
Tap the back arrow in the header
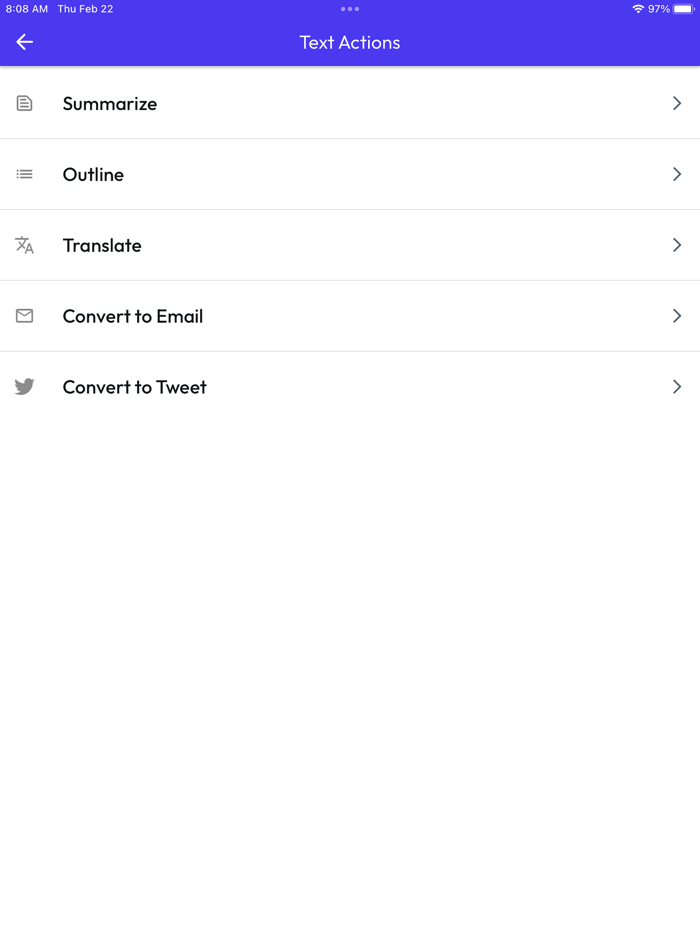(23, 42)
